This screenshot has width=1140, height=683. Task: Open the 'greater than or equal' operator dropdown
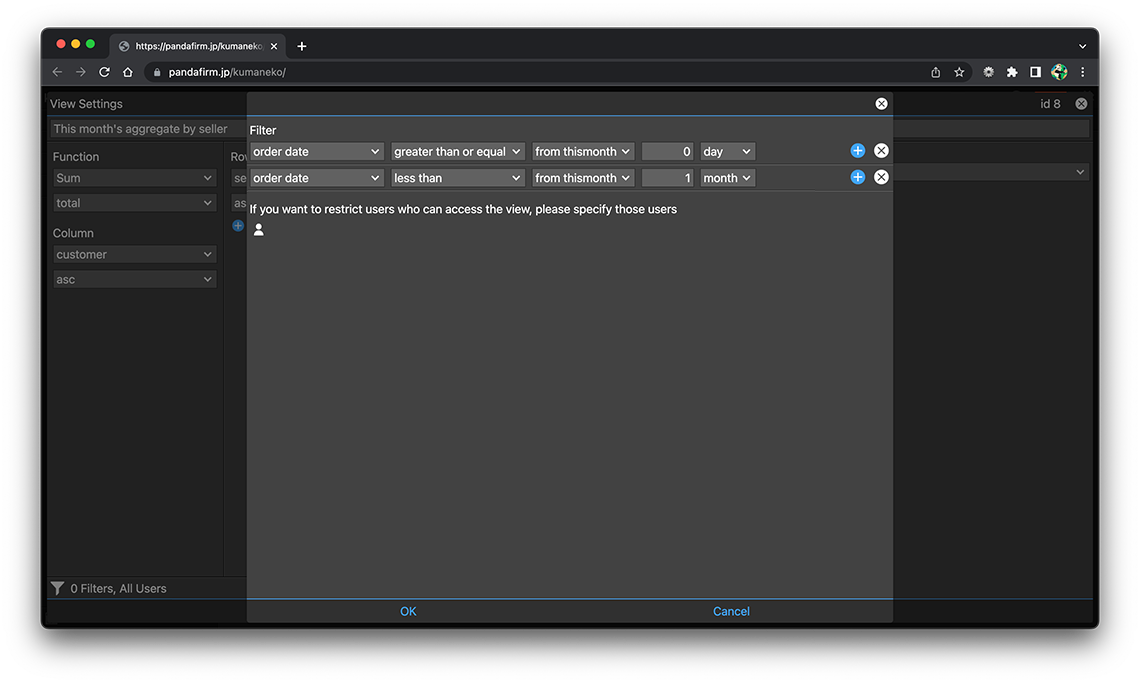[x=458, y=152]
